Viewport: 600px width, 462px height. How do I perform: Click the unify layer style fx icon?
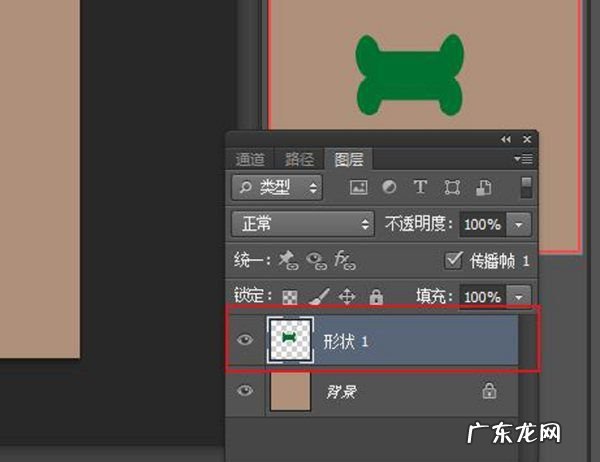click(x=345, y=260)
